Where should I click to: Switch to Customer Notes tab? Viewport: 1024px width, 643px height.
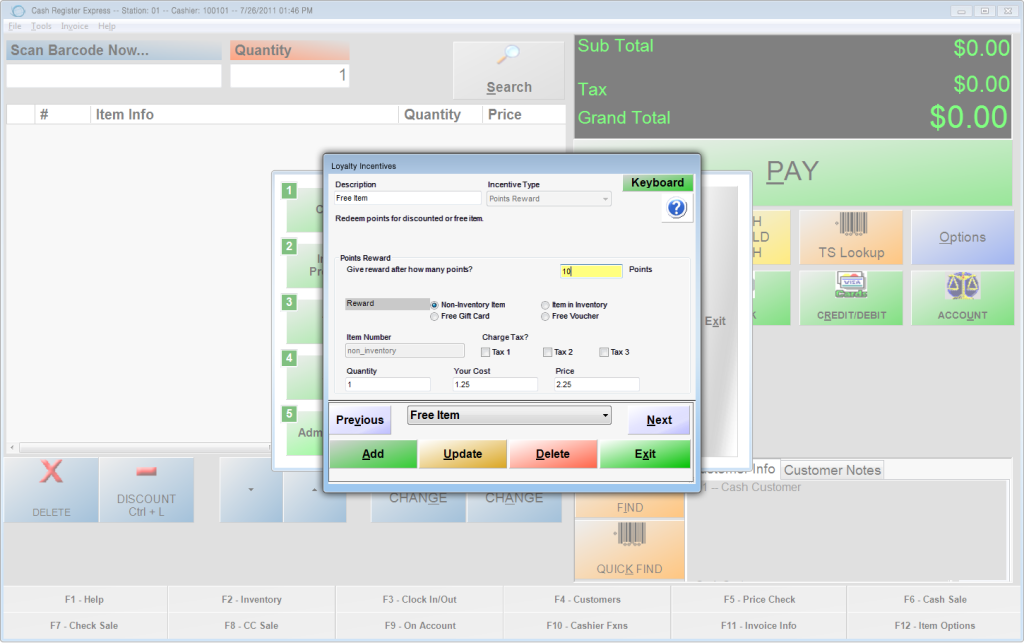coord(832,470)
